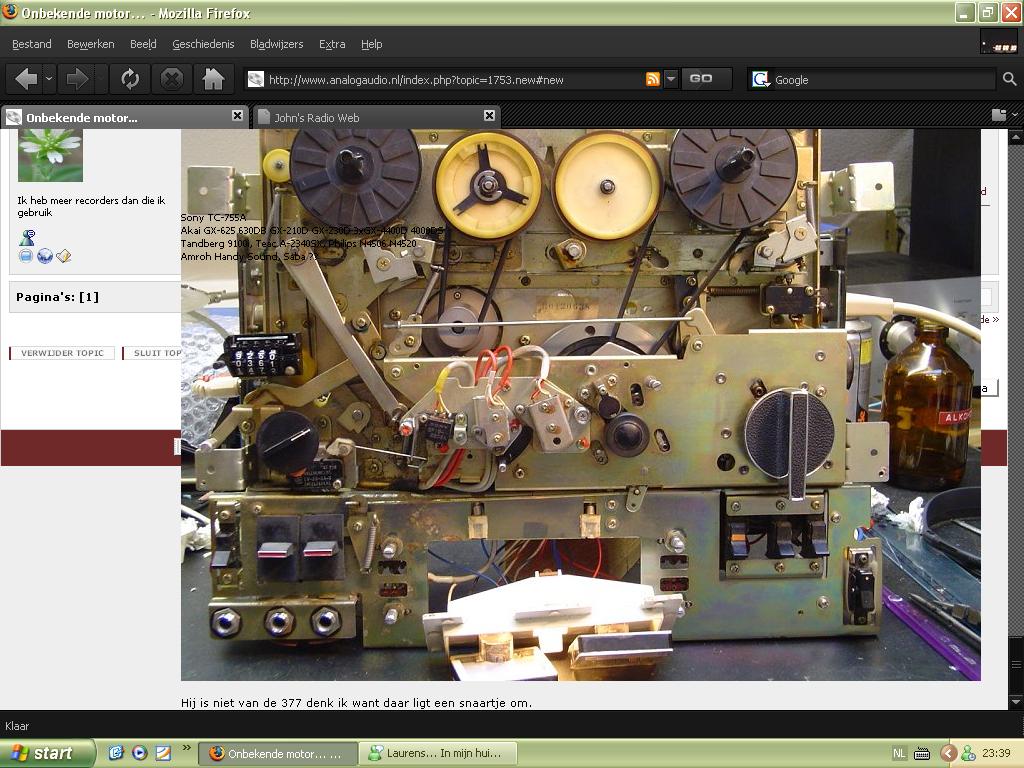Click in the Google search field
Image resolution: width=1024 pixels, height=768 pixels.
click(x=880, y=79)
